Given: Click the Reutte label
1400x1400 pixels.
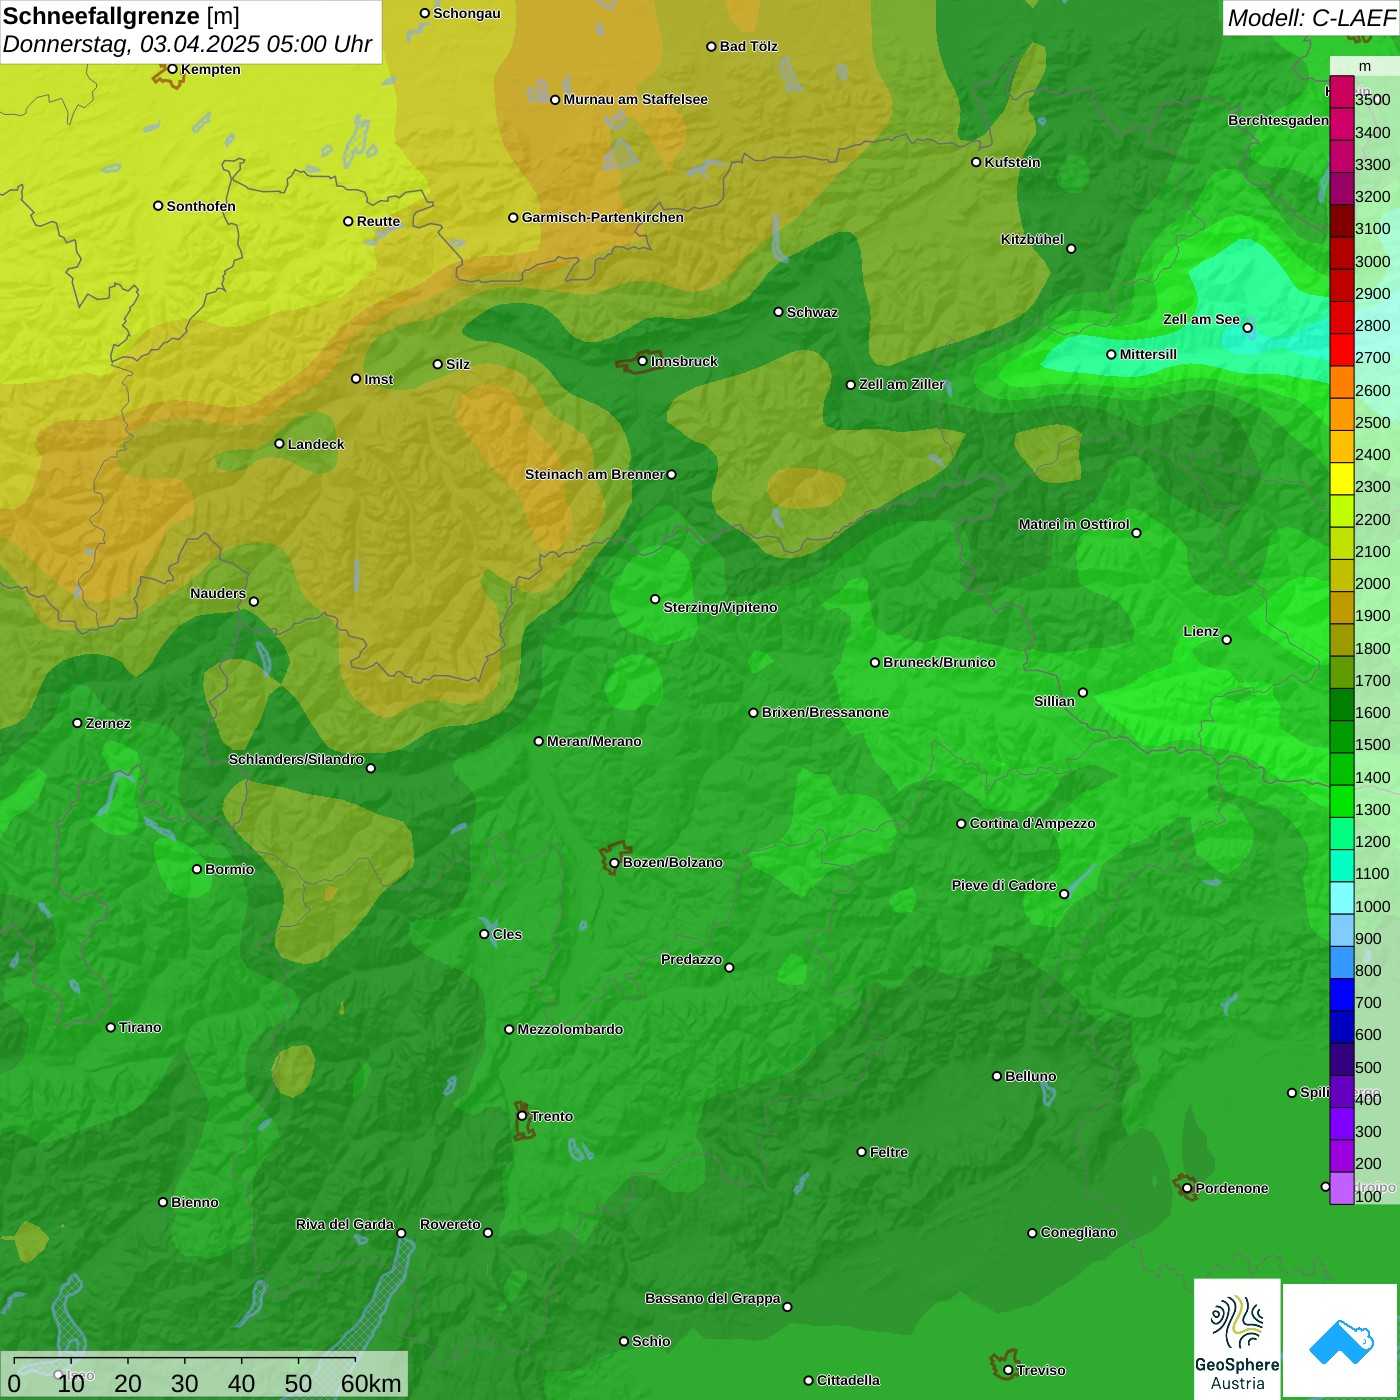Looking at the screenshot, I should [379, 221].
